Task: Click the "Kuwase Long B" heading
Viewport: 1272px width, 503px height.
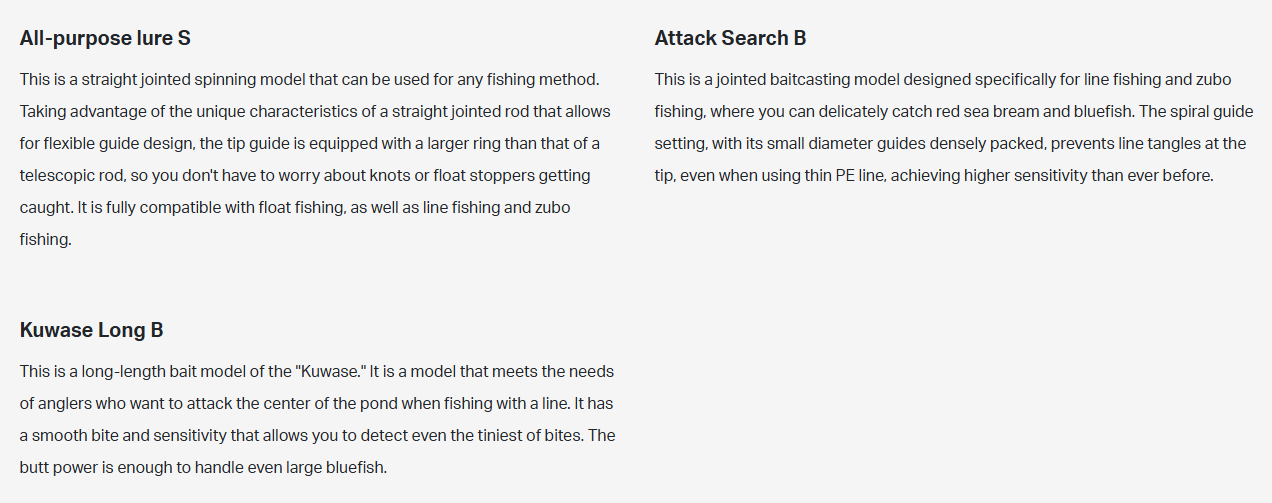Action: [91, 331]
